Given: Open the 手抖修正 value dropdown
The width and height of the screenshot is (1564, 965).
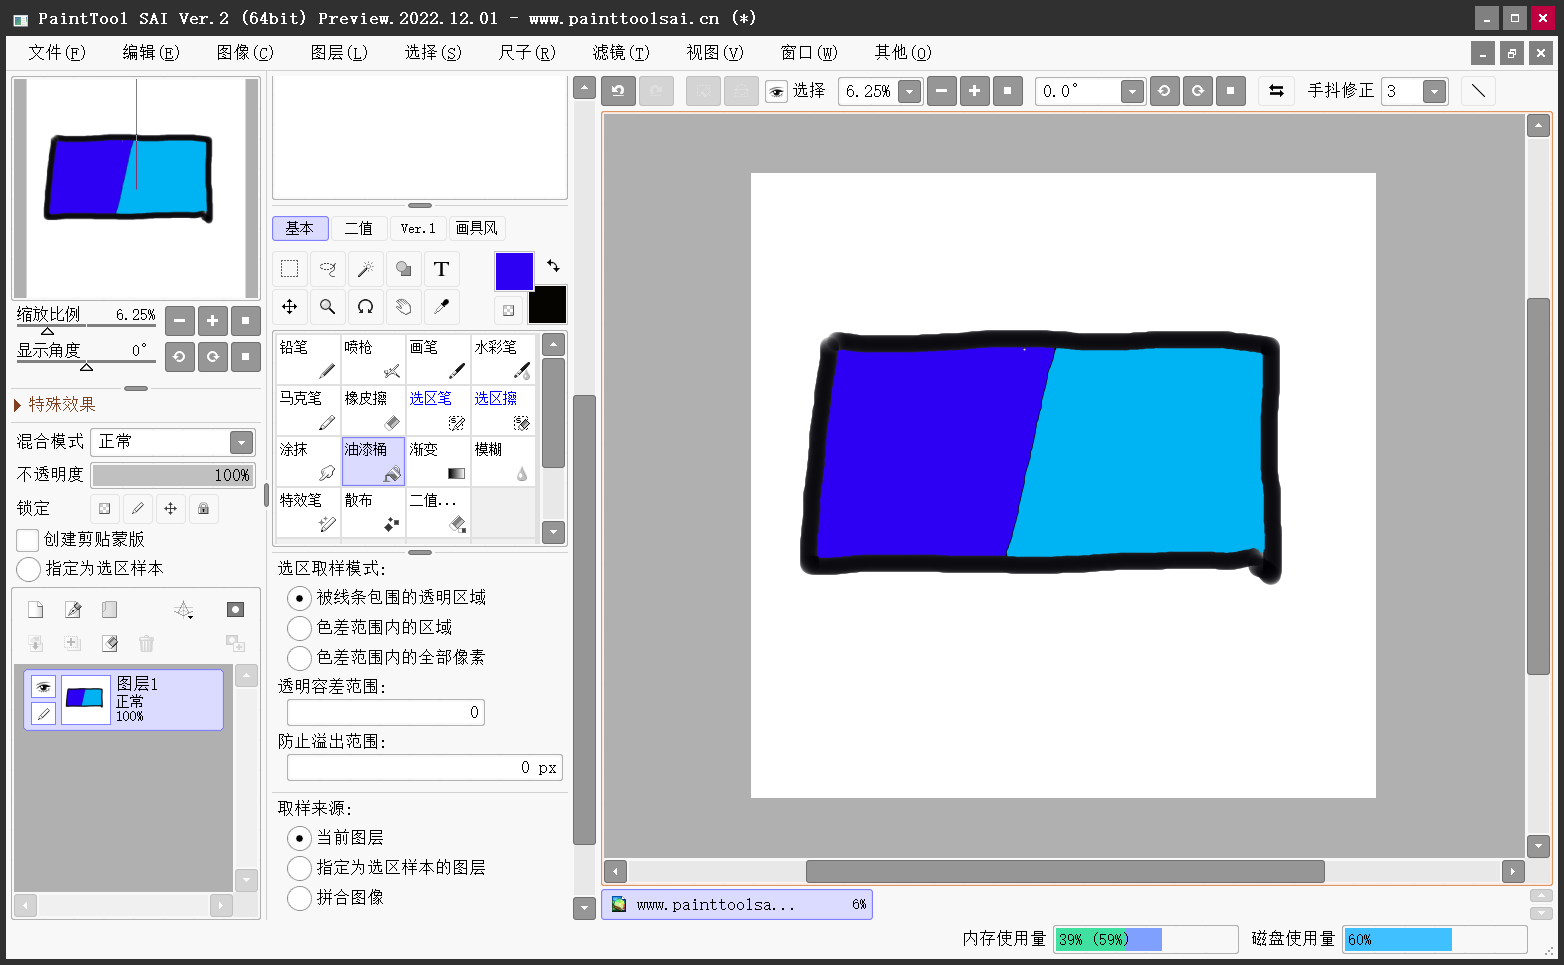Looking at the screenshot, I should click(1434, 91).
